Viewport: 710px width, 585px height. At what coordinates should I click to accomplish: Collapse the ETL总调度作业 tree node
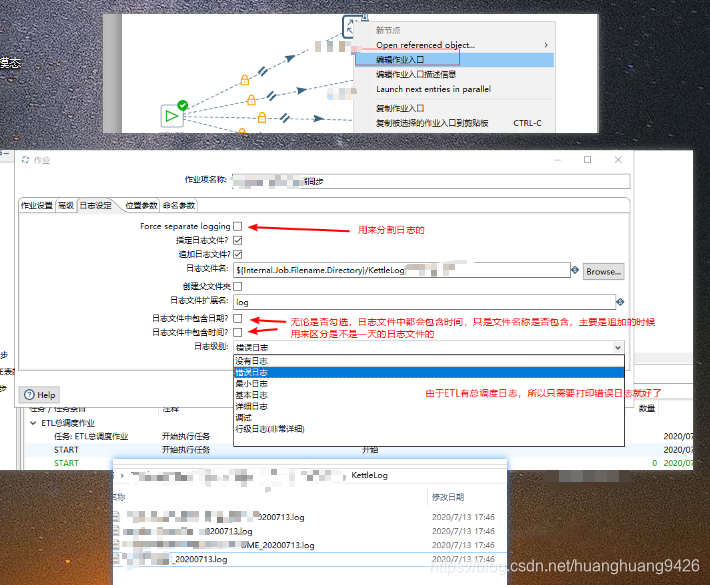[33, 423]
